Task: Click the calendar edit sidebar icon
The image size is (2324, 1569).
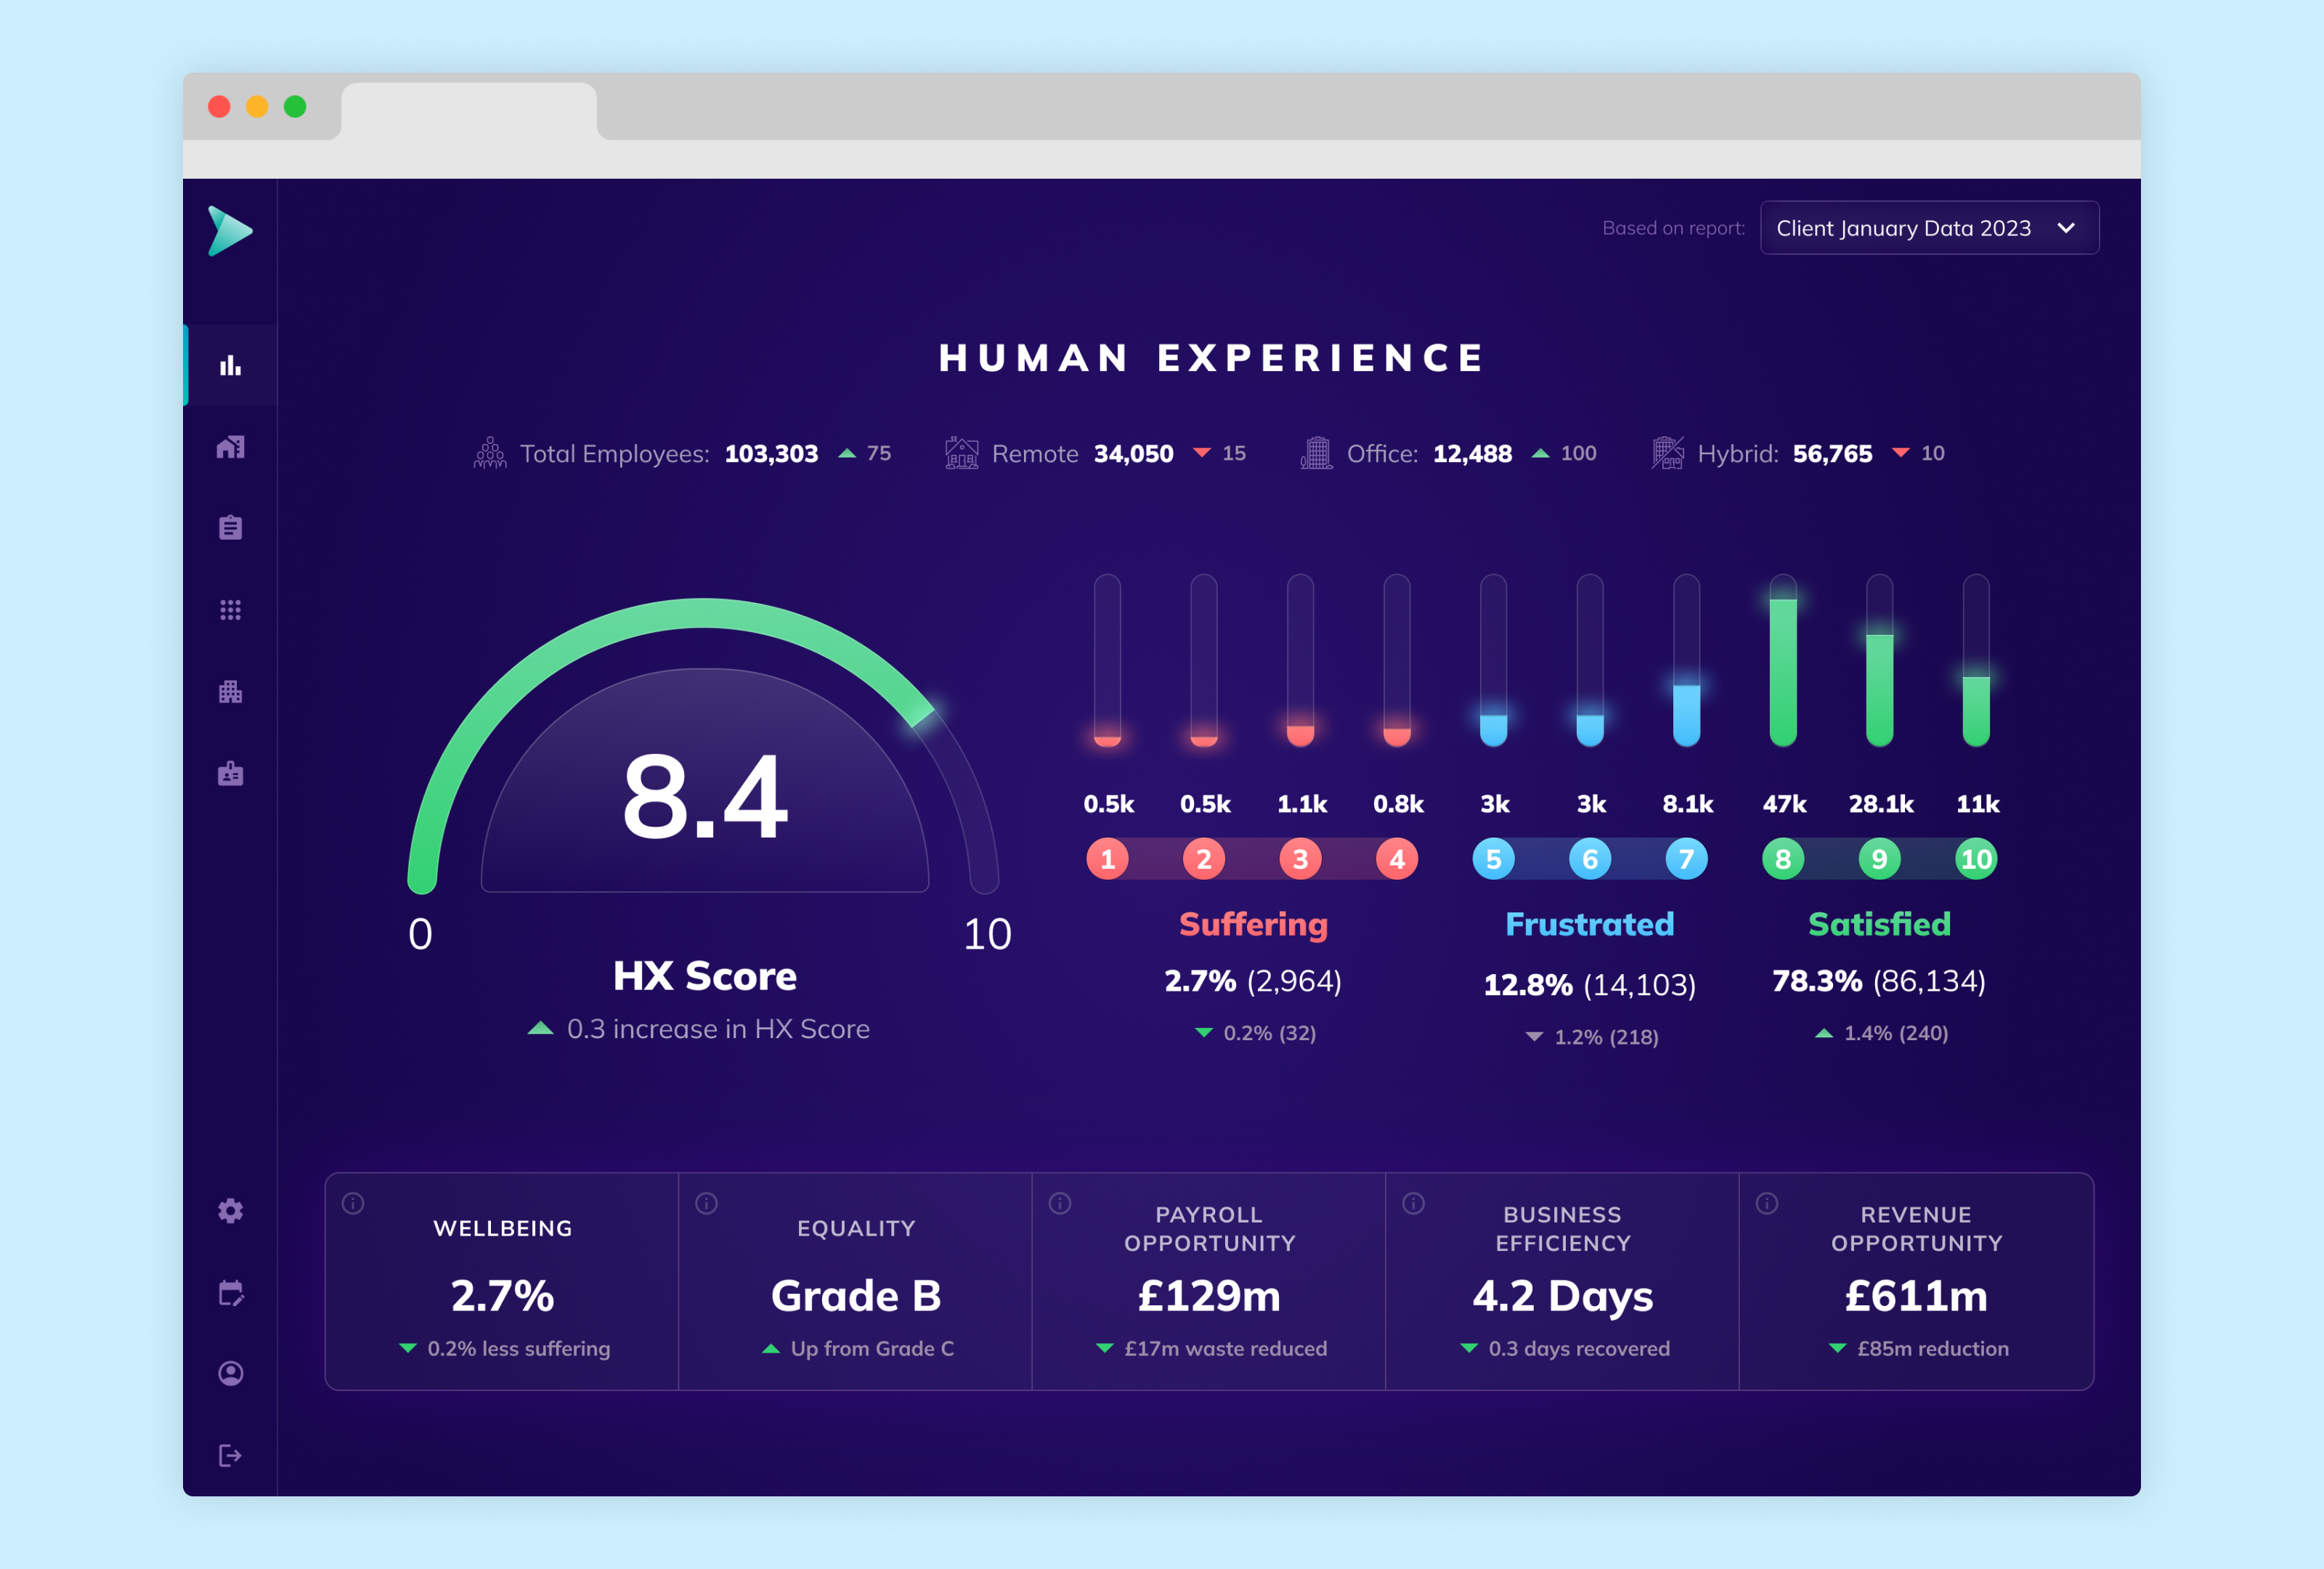Action: point(231,1293)
